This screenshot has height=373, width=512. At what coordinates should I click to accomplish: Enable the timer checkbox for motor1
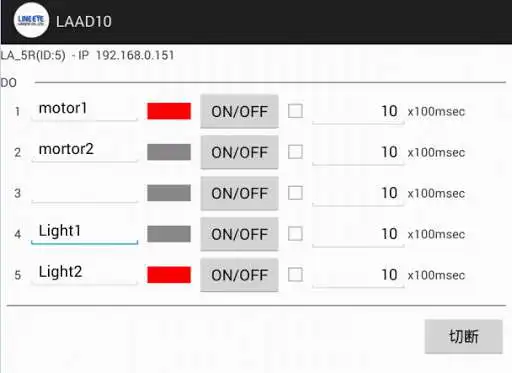[295, 111]
